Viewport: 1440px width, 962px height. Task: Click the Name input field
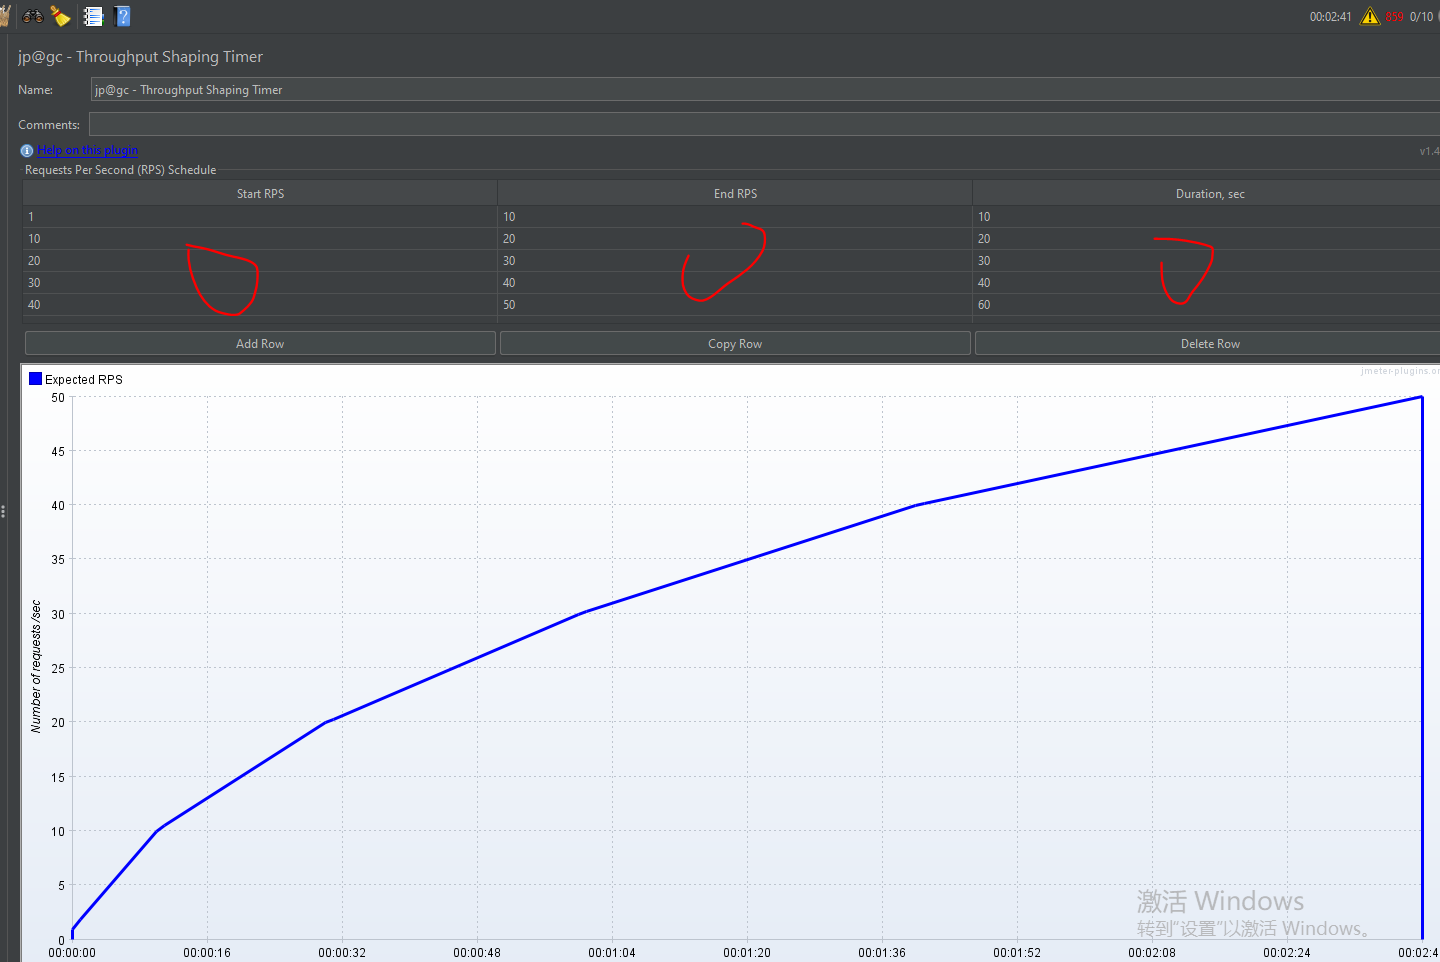[765, 90]
